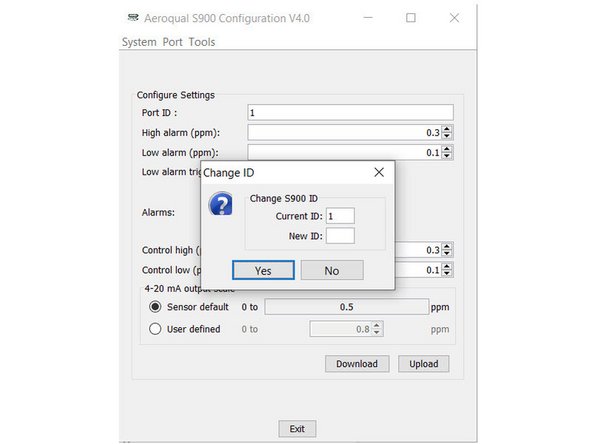Click the 'Change S900 ID' group label
Screen dimensions: 592x444
click(x=284, y=198)
